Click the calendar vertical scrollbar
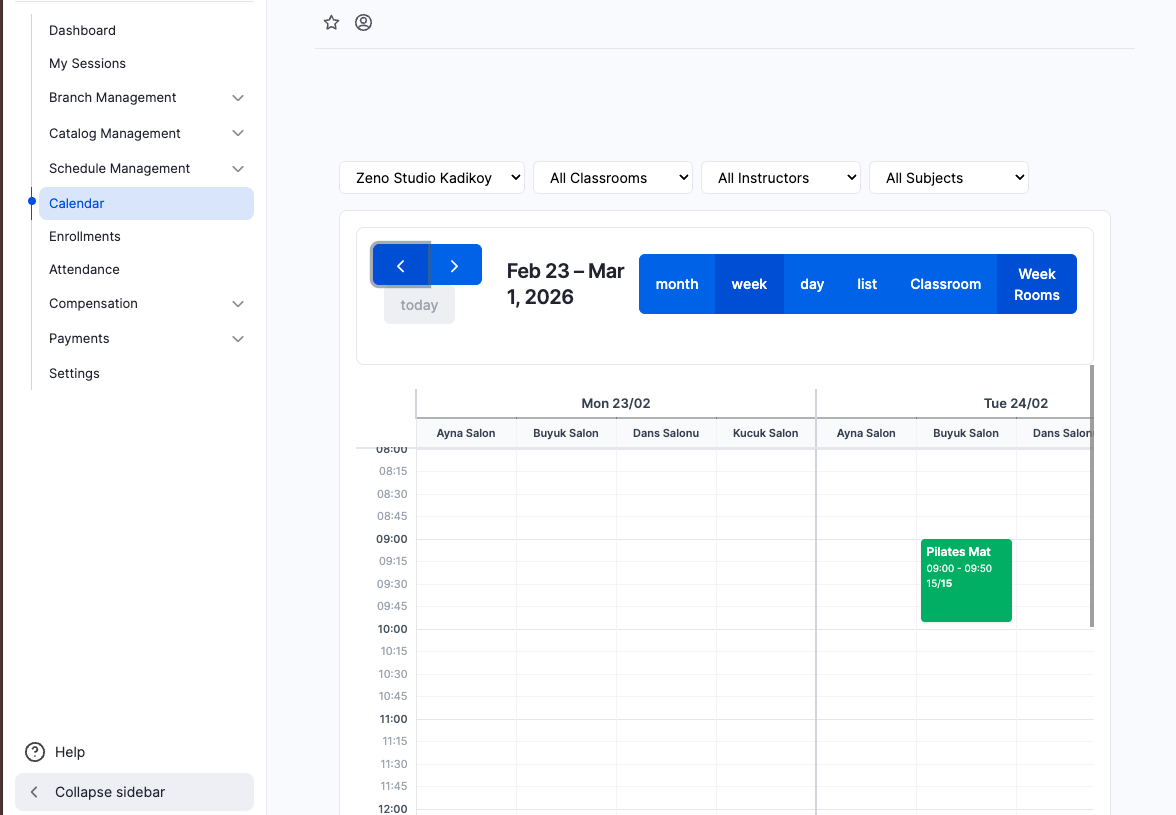 coord(1092,496)
